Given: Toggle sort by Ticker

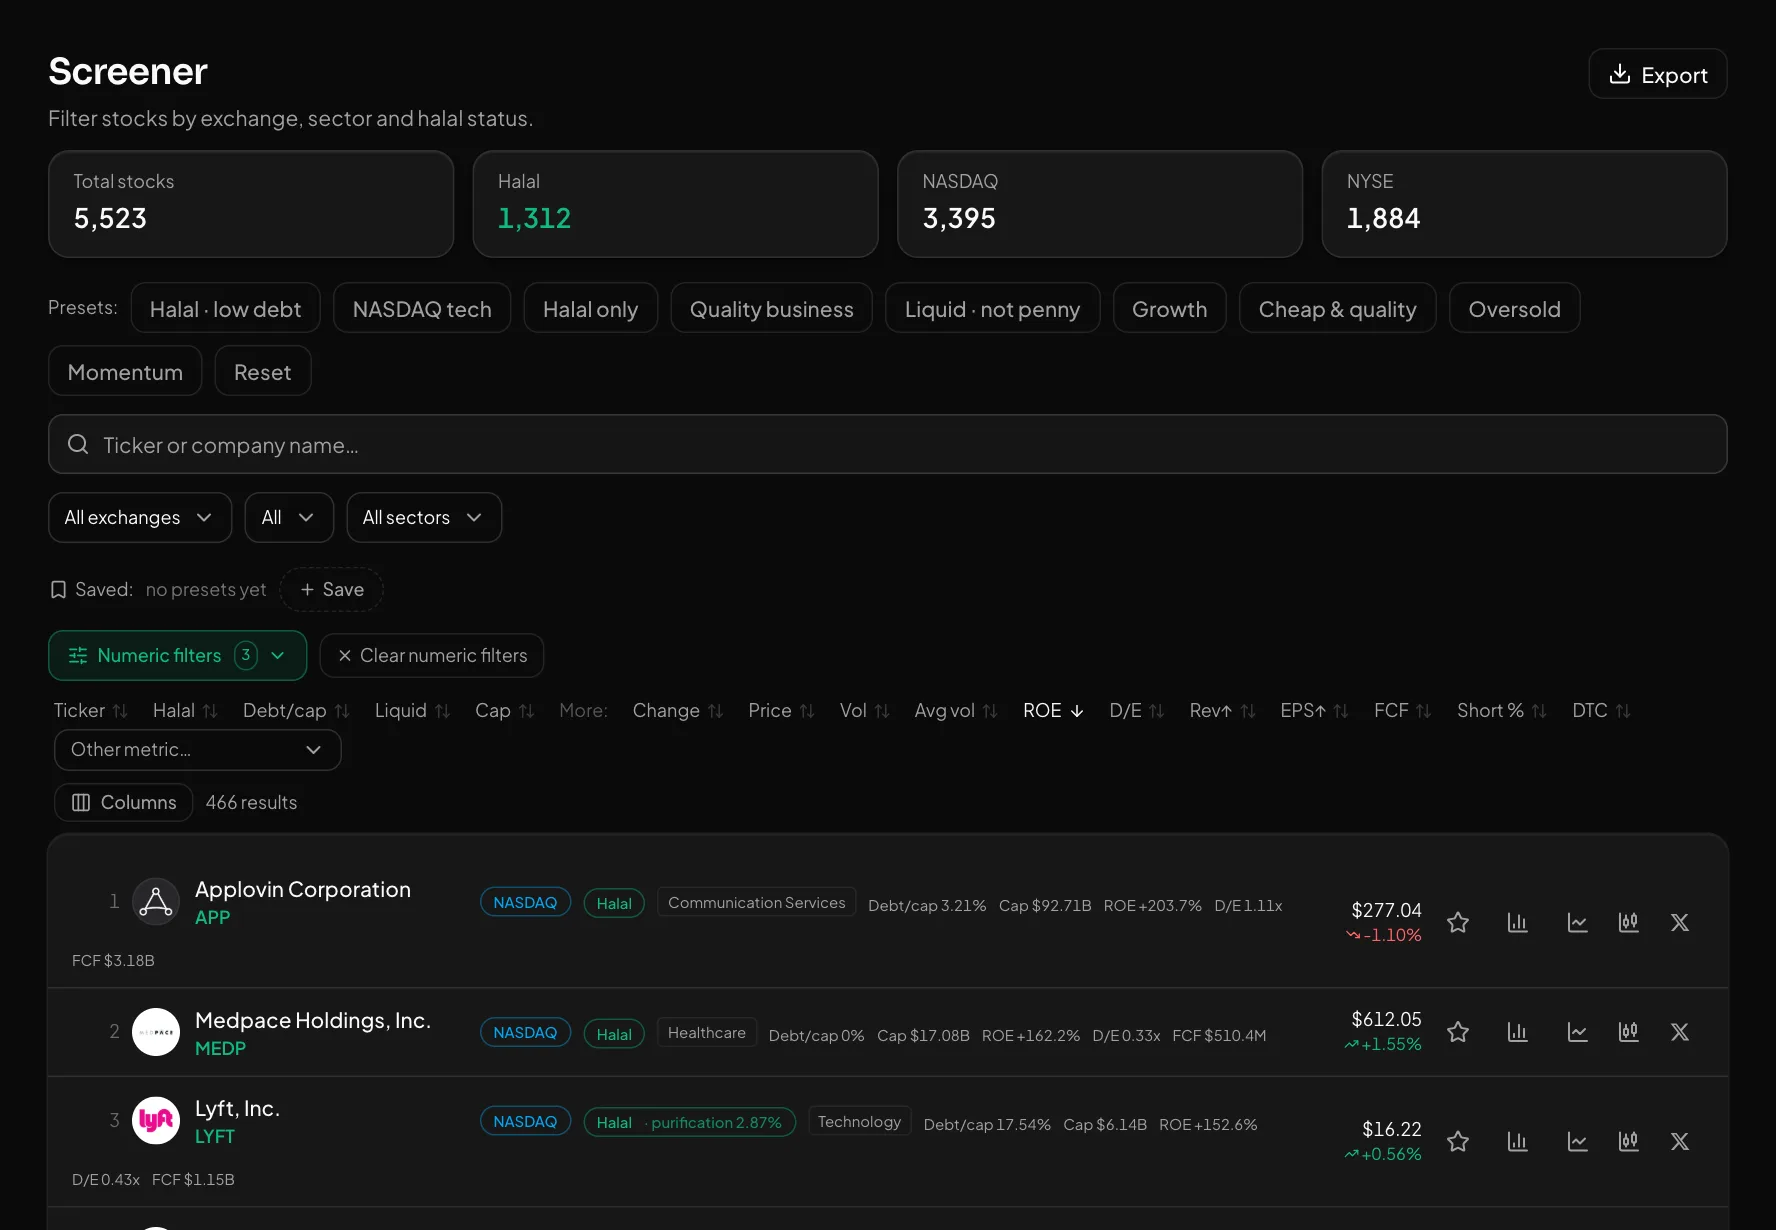Looking at the screenshot, I should [90, 710].
